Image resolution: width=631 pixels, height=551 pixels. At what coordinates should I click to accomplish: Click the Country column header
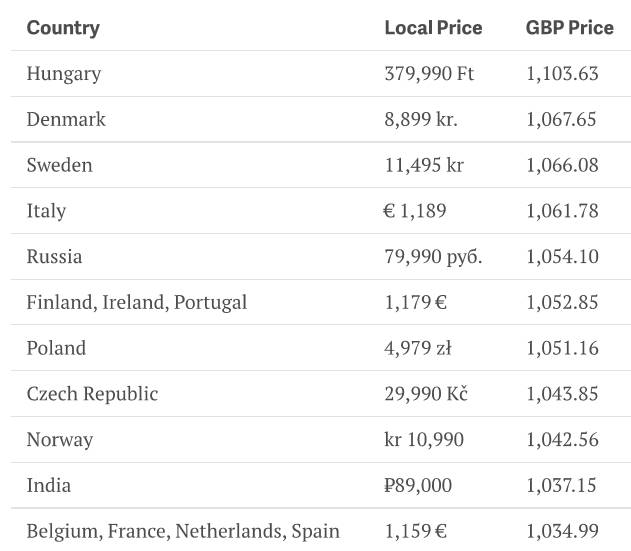coord(63,28)
